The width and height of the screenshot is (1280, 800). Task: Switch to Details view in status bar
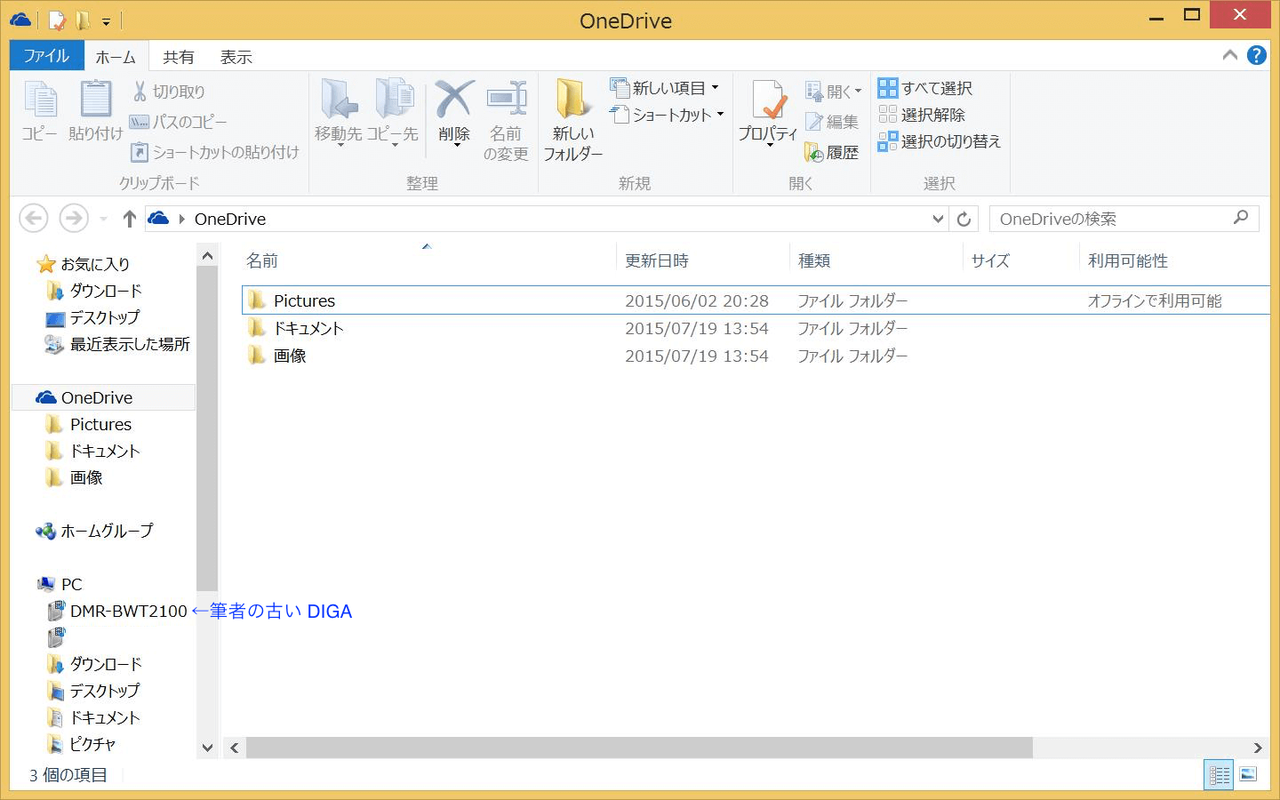[1220, 774]
